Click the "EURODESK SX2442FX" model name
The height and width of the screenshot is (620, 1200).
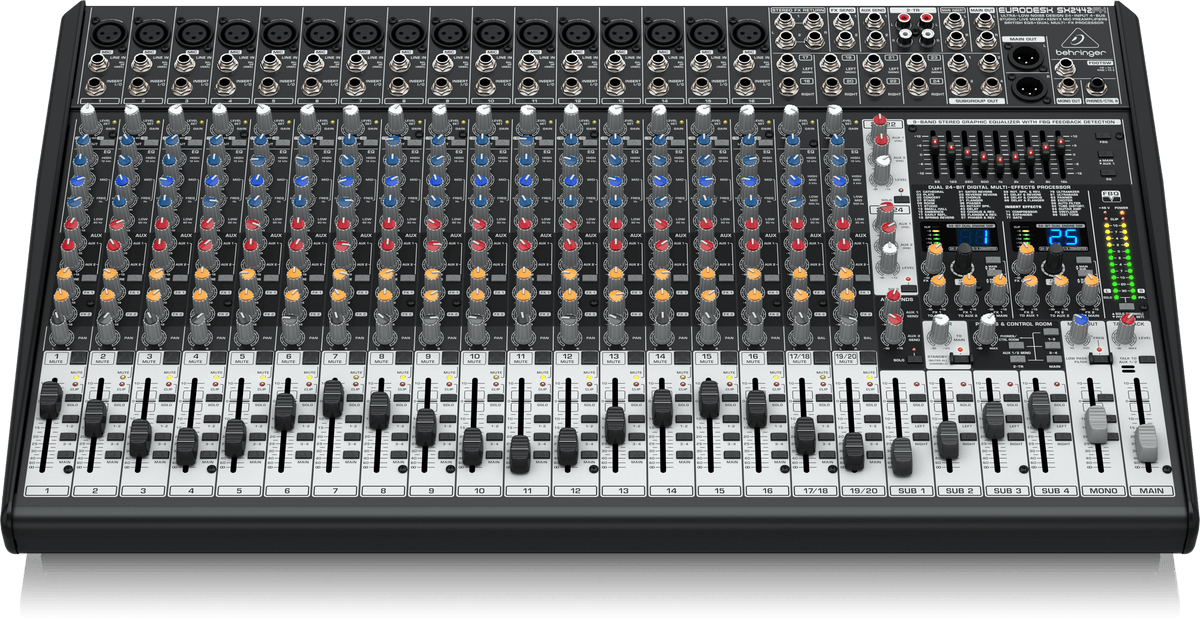[x=1050, y=10]
